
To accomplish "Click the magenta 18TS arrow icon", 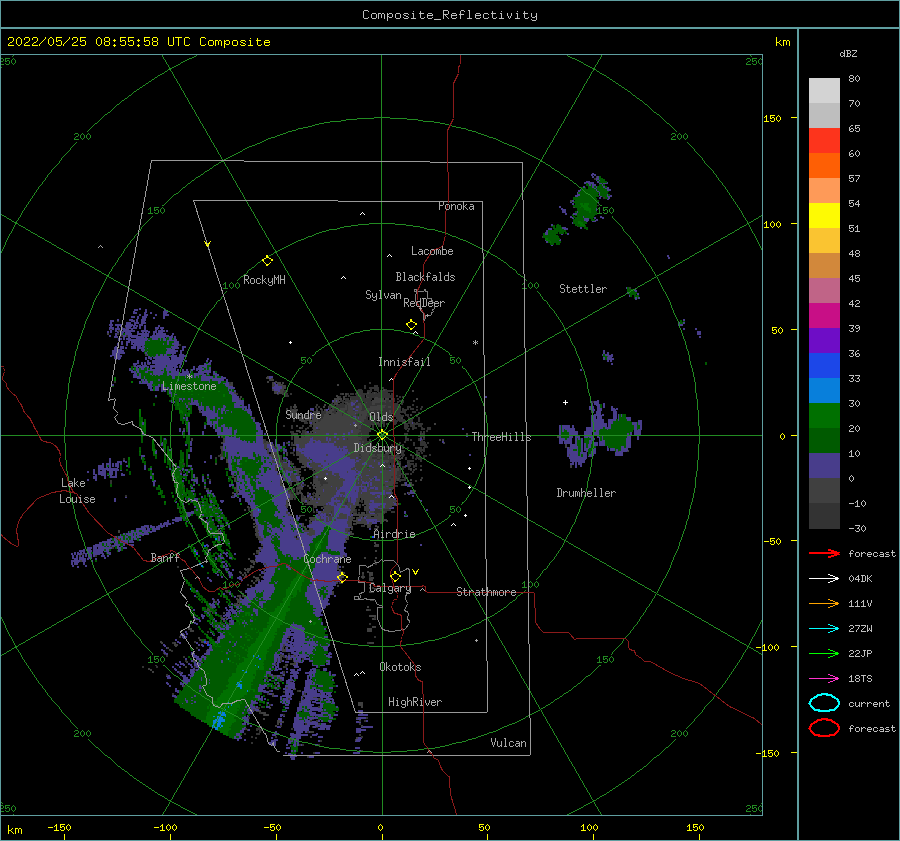I will 824,679.
